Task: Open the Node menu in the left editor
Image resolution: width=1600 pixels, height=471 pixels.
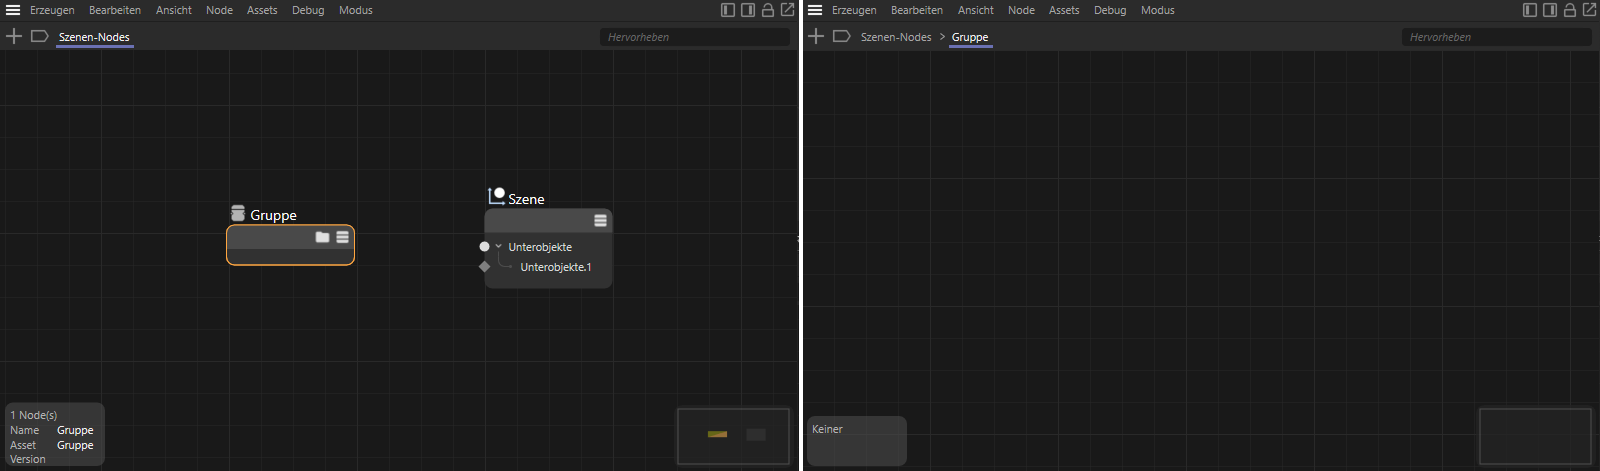Action: pos(219,10)
